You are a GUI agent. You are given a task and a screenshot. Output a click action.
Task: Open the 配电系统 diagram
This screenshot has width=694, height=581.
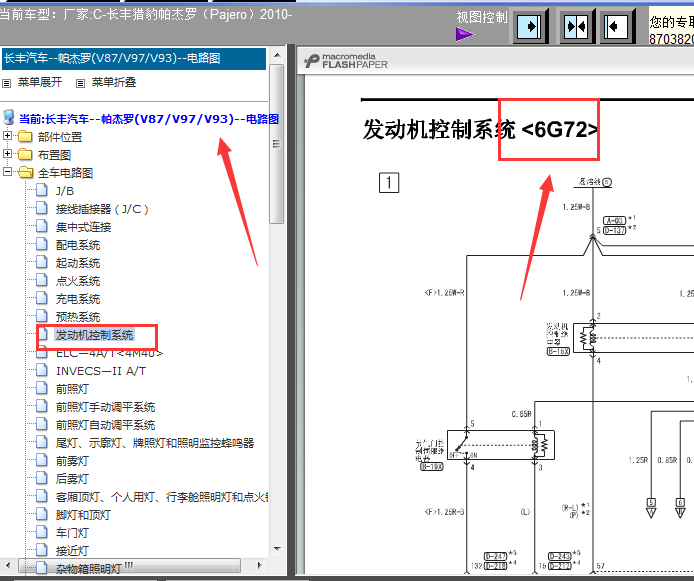[x=78, y=245]
